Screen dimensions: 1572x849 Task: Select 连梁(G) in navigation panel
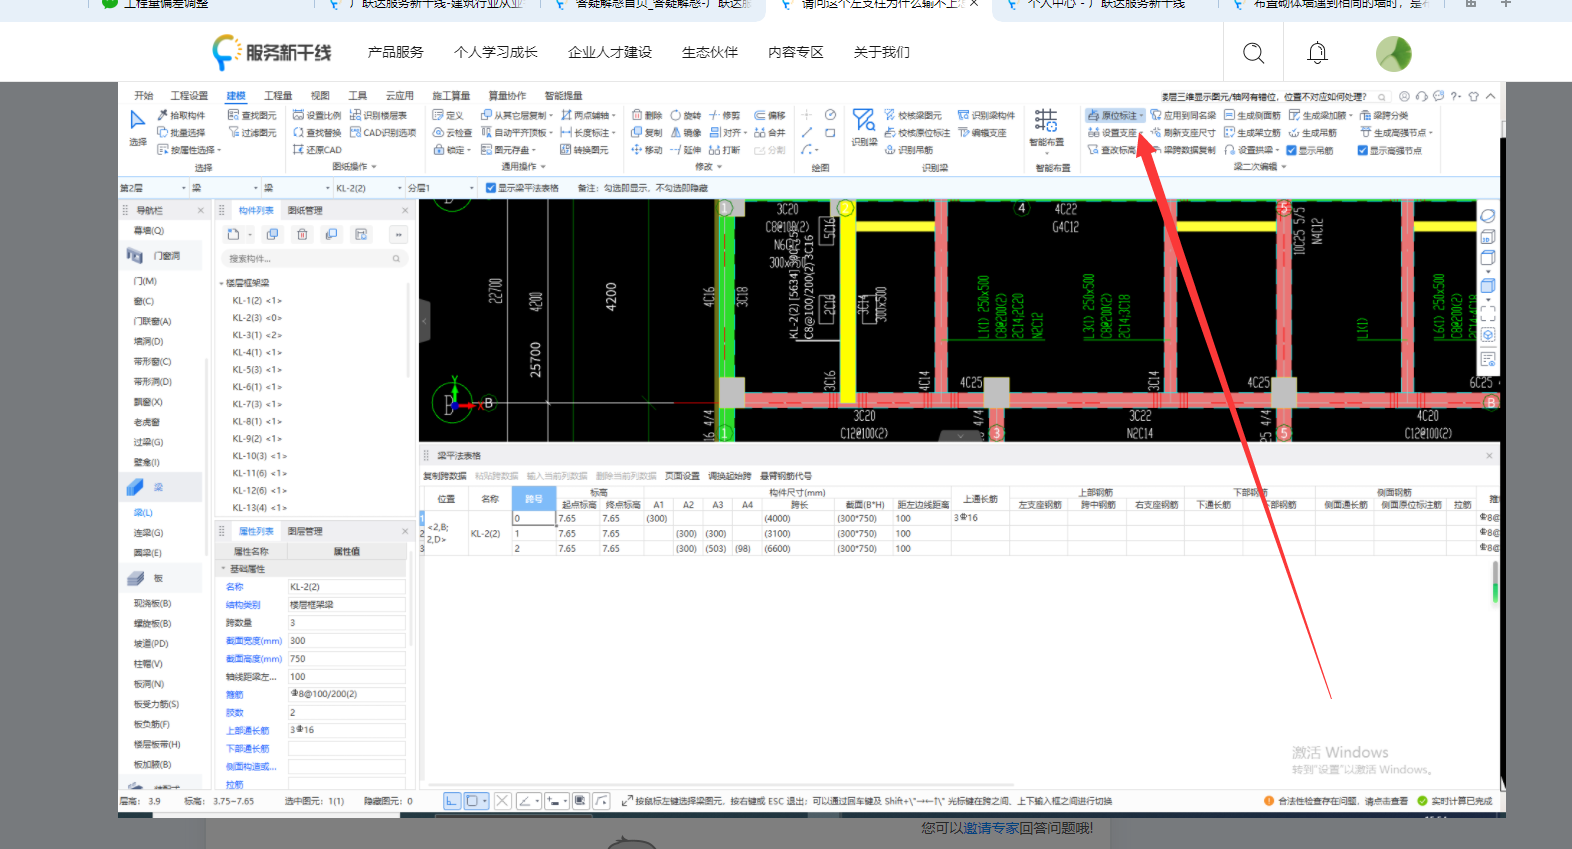(148, 533)
